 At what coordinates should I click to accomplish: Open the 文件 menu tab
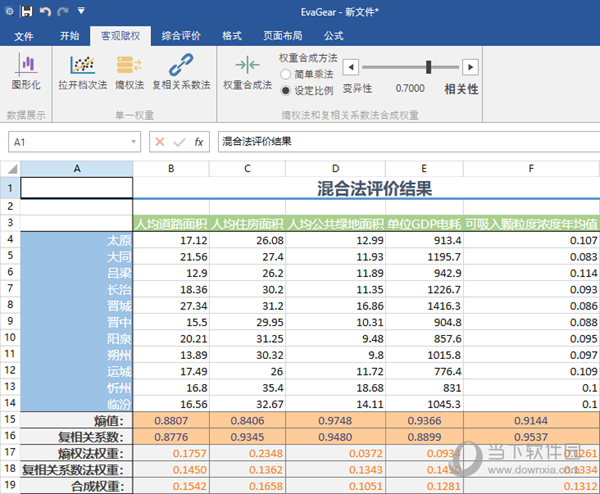tap(24, 36)
